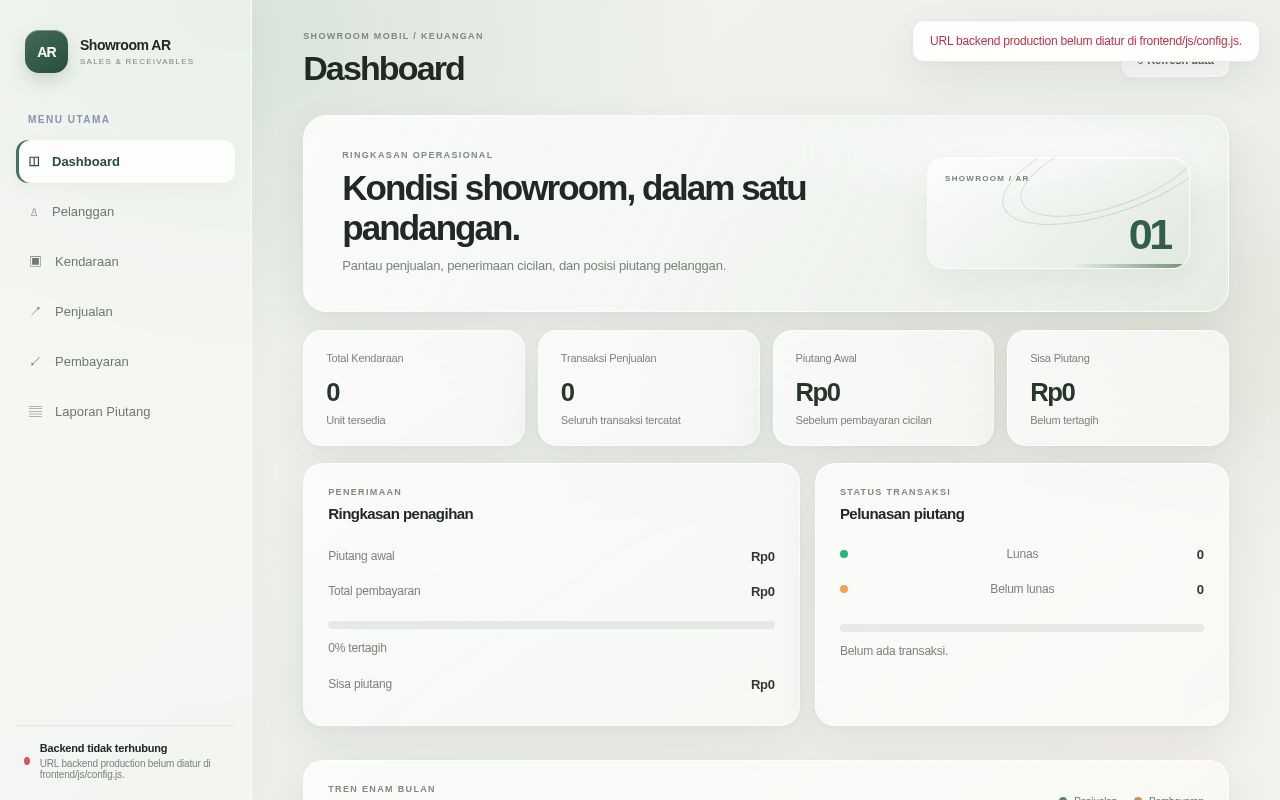Viewport: 1280px width, 800px height.
Task: Click the Laporan Piutang lines icon
Action: click(35, 411)
